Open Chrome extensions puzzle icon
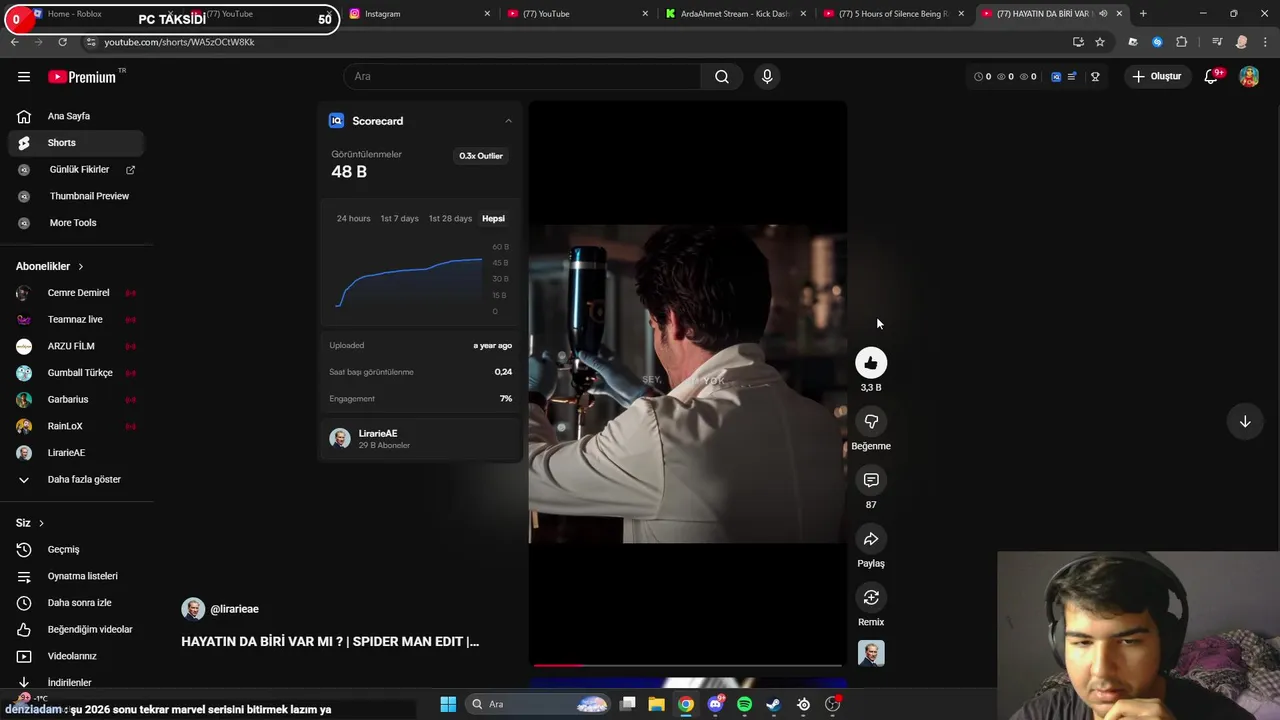The height and width of the screenshot is (720, 1280). [1181, 42]
